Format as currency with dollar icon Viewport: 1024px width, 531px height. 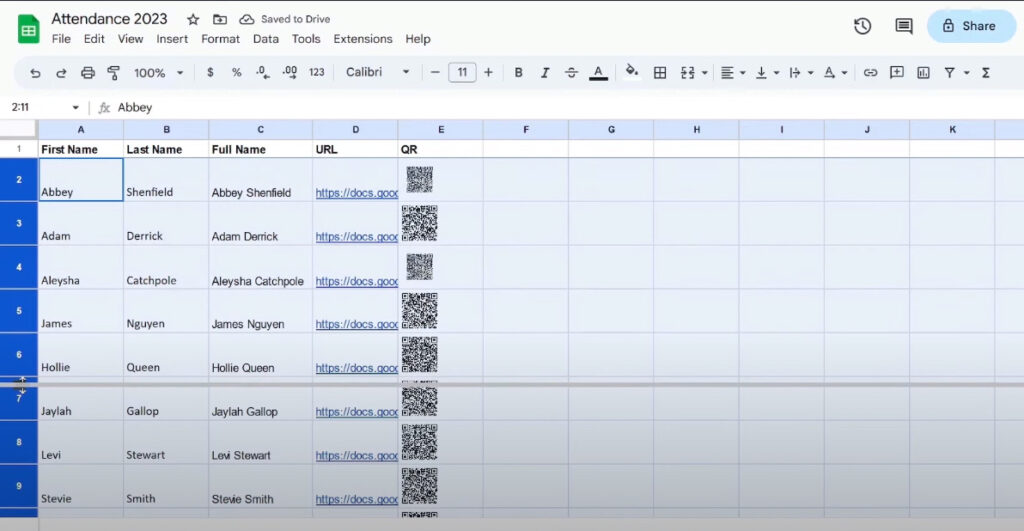(x=210, y=72)
